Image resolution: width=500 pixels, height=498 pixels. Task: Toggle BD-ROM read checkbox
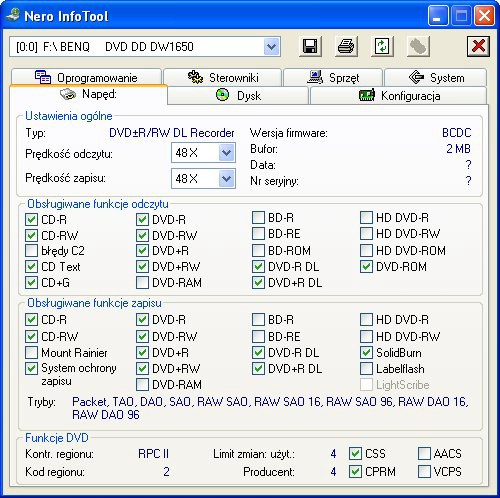pyautogui.click(x=258, y=251)
